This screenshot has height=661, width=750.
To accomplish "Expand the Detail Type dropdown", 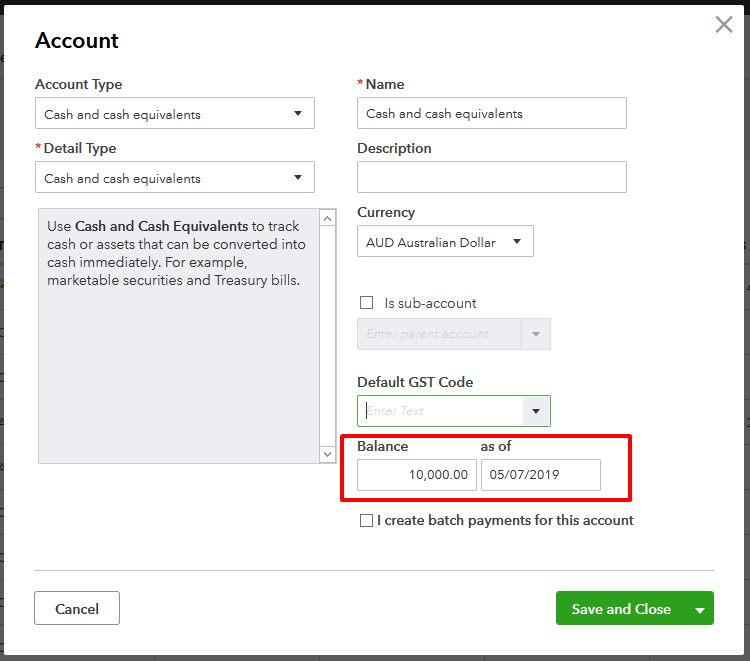I will [x=175, y=178].
